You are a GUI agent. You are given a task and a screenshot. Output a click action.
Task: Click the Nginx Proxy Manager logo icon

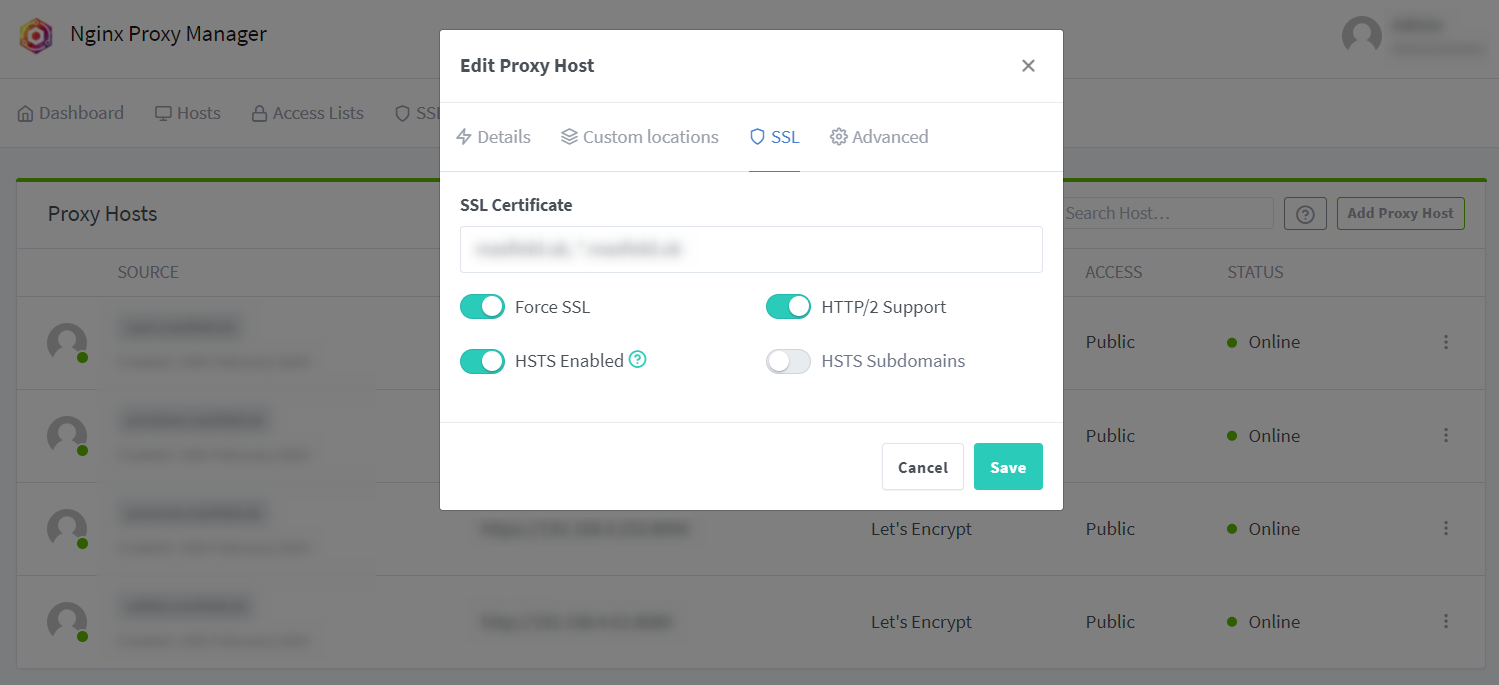point(36,35)
